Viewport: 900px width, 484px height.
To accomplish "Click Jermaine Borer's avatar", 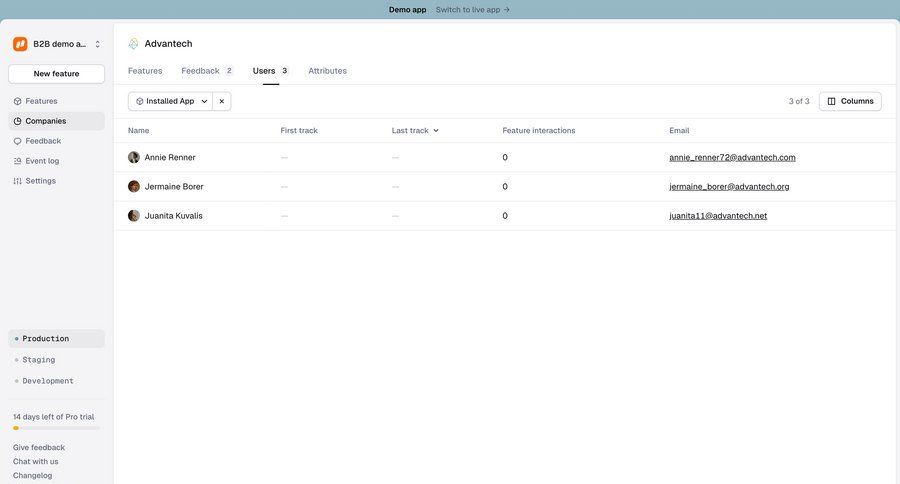I will pos(134,187).
